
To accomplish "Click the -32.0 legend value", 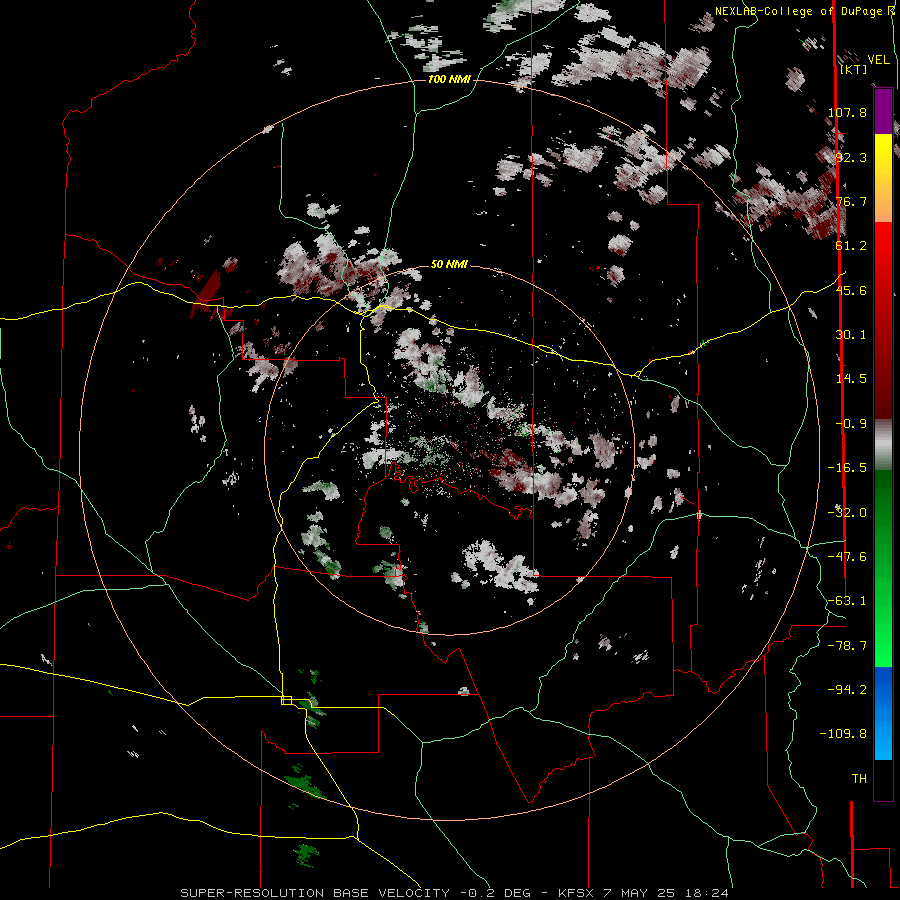I will coord(848,513).
